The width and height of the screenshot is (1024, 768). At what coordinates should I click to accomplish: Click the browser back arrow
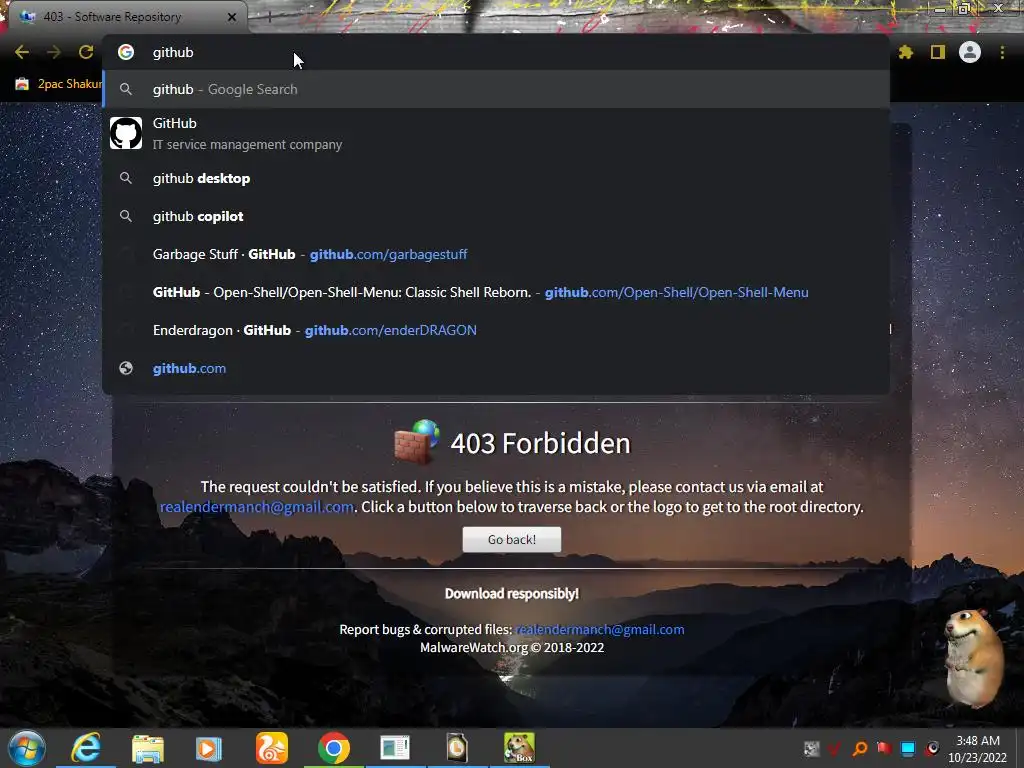click(22, 52)
